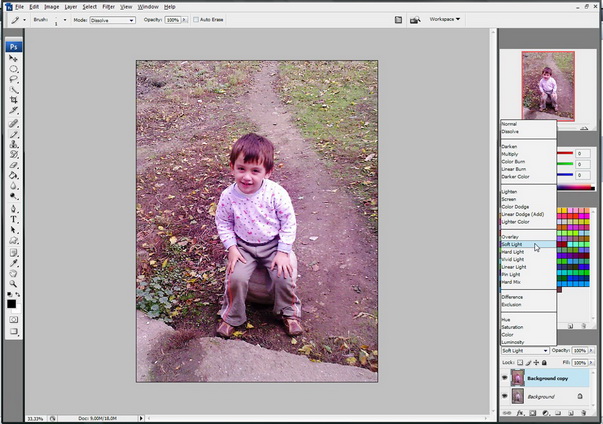Open the layer blend mode dropdown

tap(525, 351)
